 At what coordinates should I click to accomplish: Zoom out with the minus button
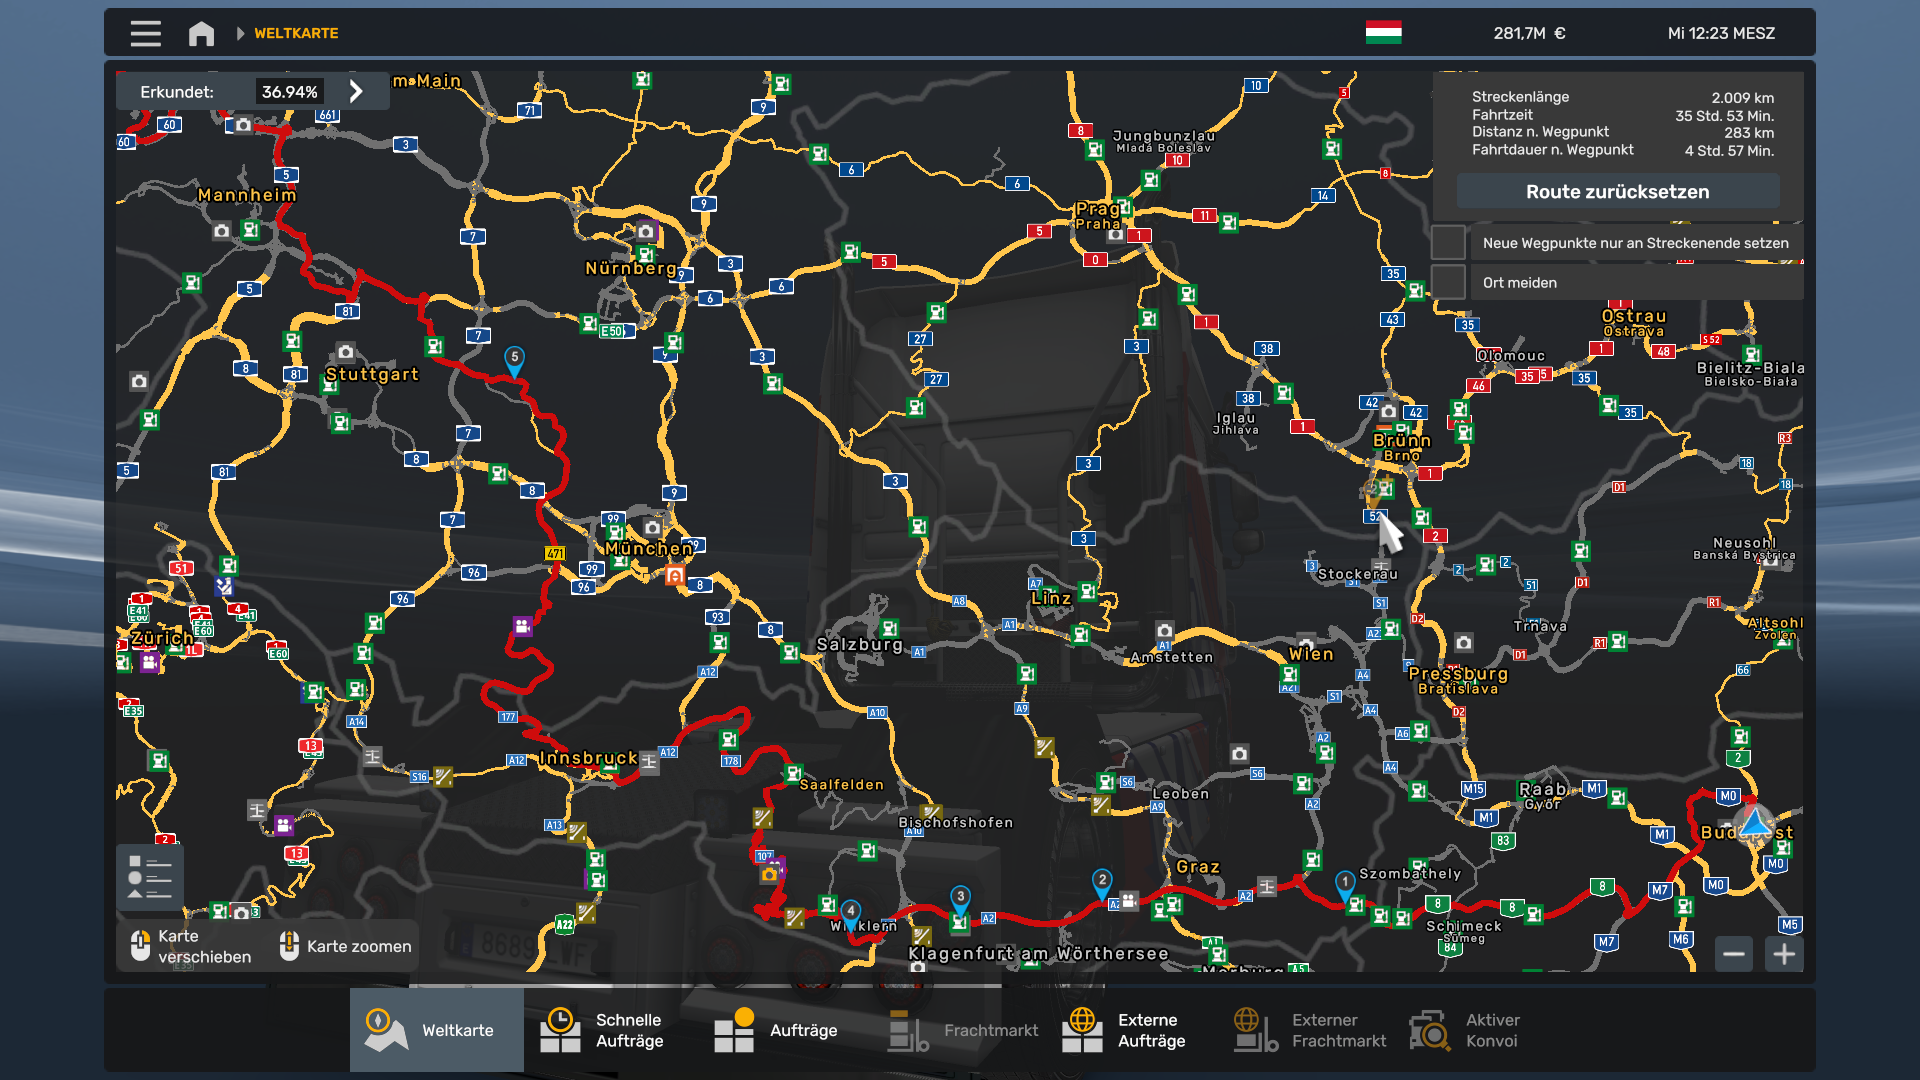click(1734, 954)
